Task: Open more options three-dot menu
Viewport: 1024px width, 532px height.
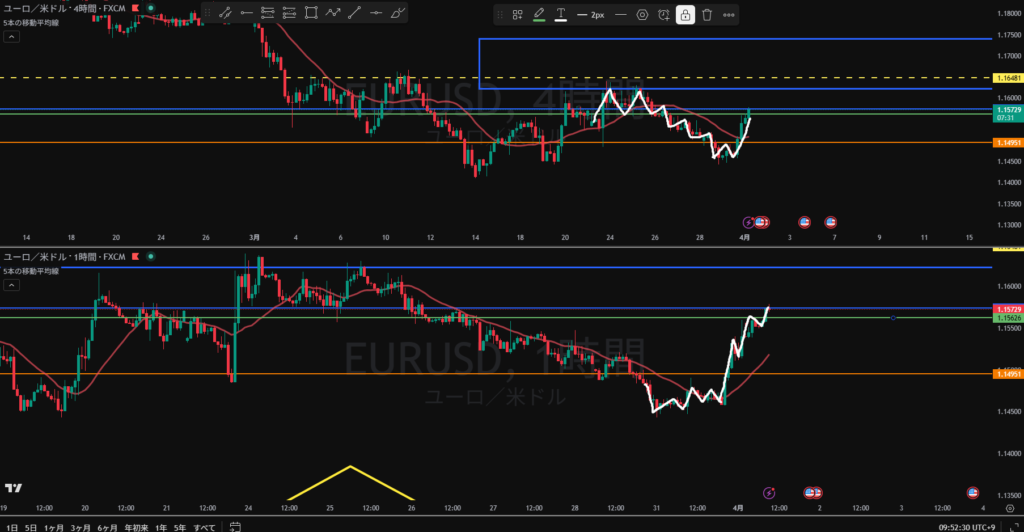Action: tap(728, 15)
